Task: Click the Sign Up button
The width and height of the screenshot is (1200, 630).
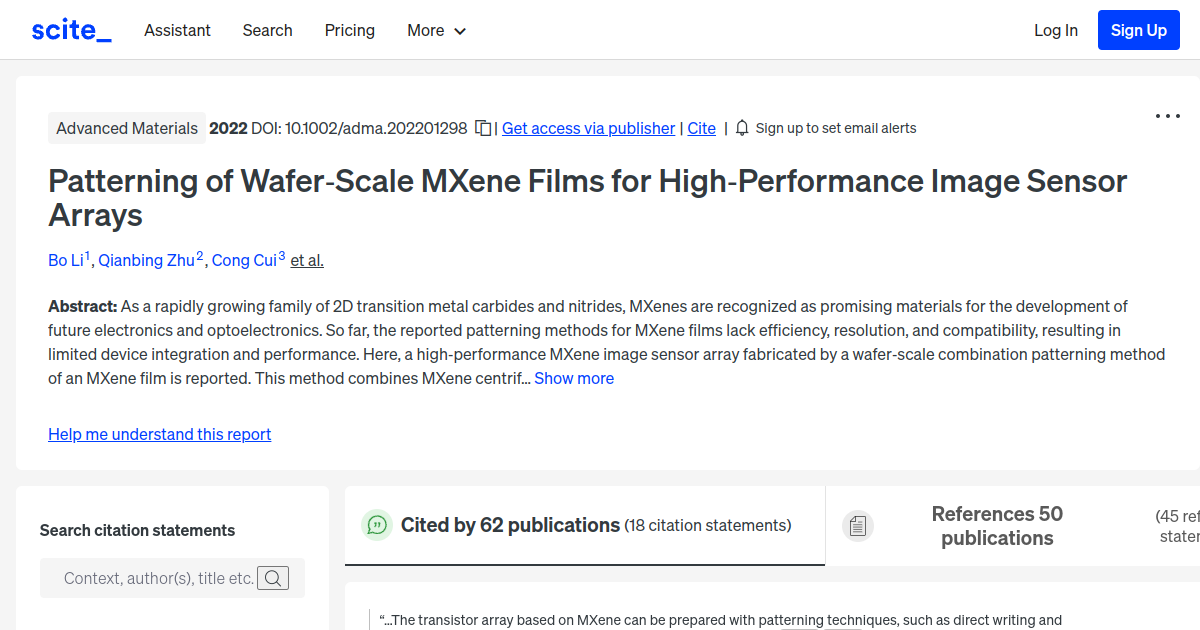Action: tap(1138, 29)
